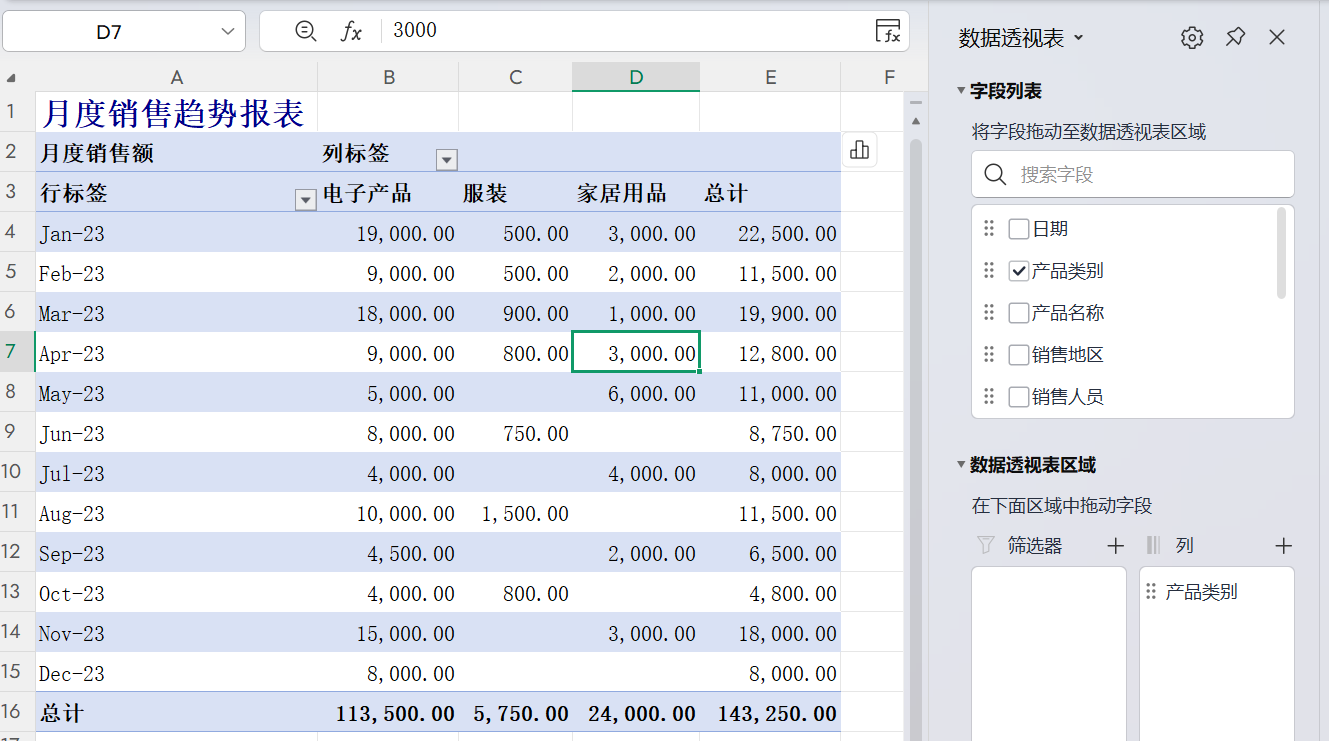Click cell with value 19,000.00
The image size is (1329, 741).
tap(389, 233)
